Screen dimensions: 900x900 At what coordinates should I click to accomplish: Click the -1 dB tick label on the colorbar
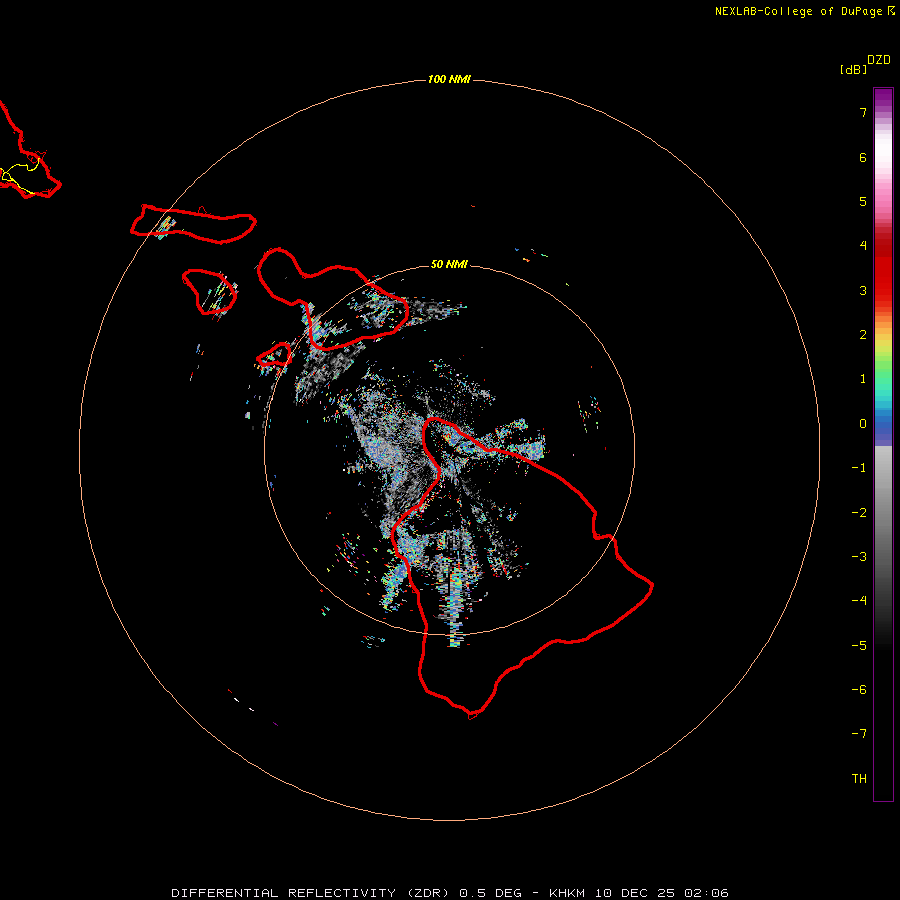[x=859, y=468]
